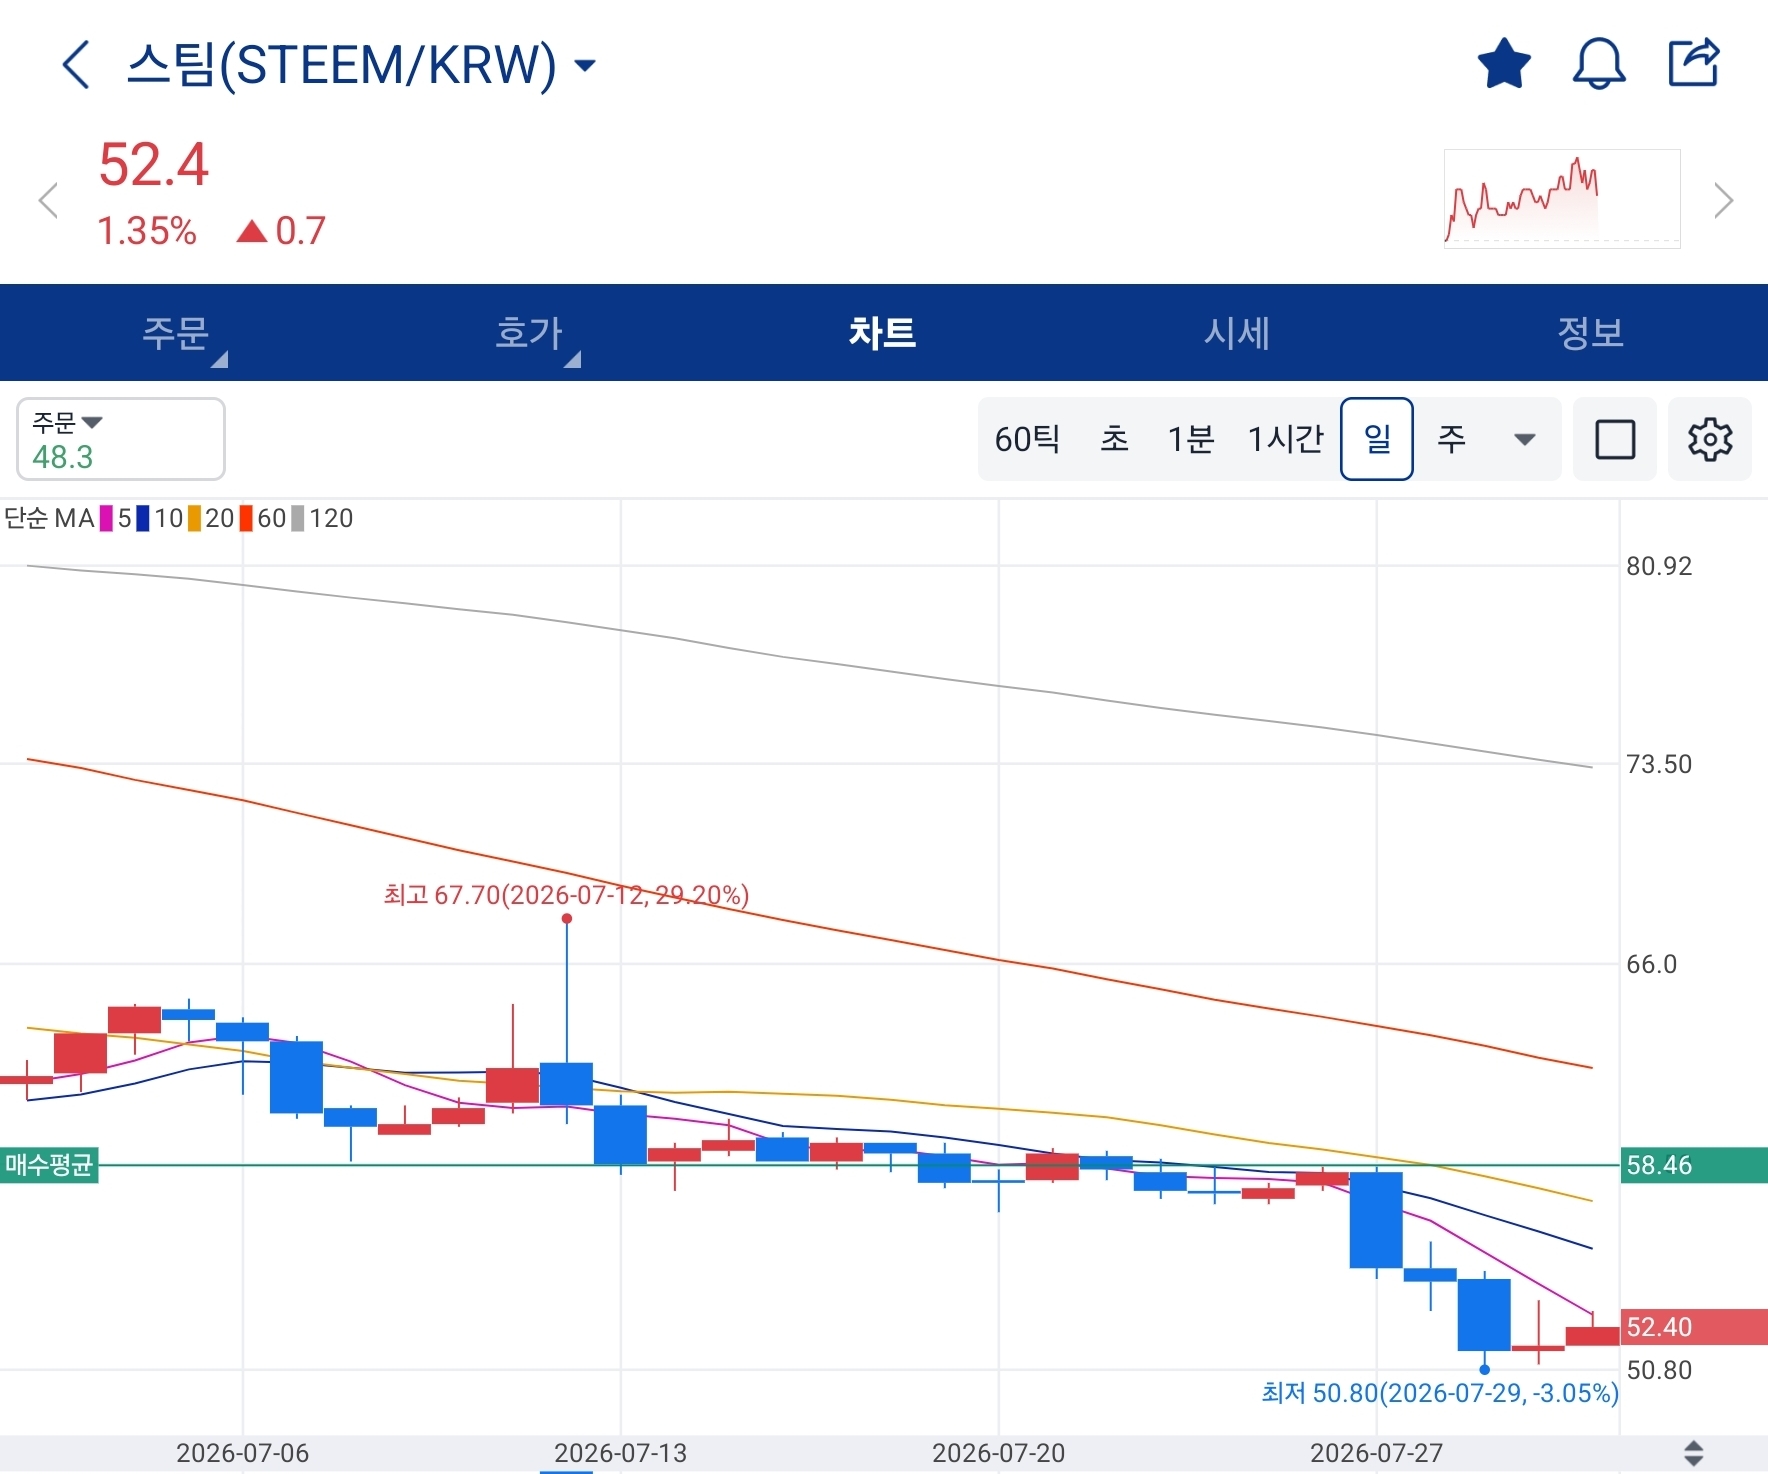Select the 1분 chart interval
1768x1474 pixels.
1191,439
